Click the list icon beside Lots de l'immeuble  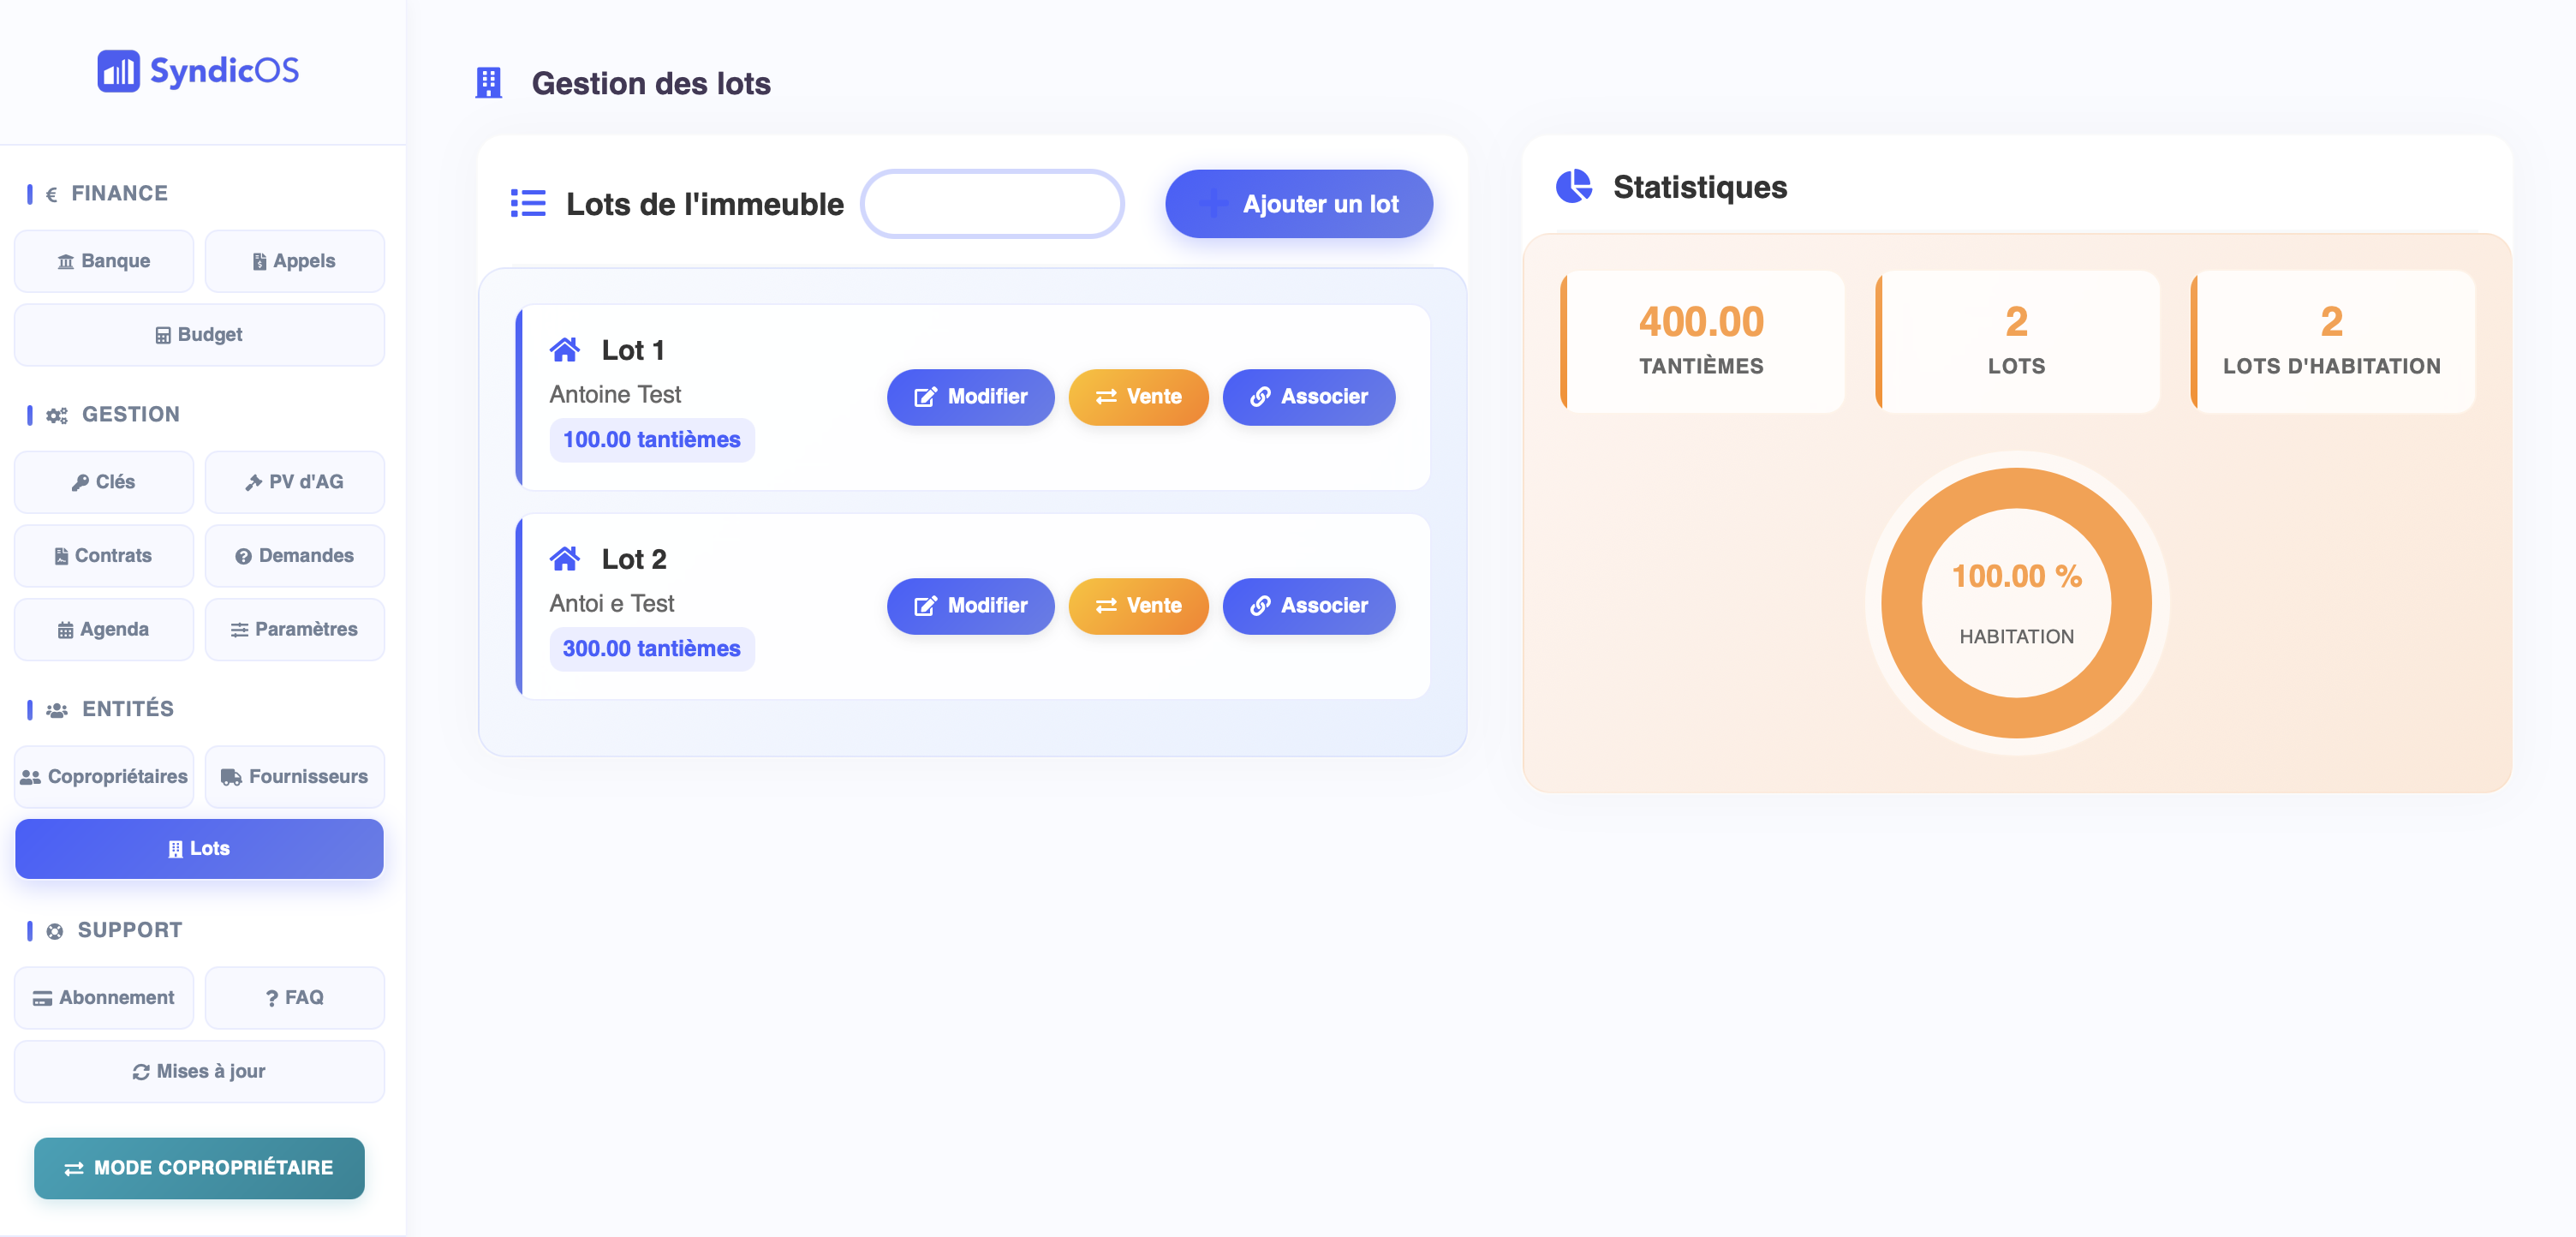tap(528, 204)
